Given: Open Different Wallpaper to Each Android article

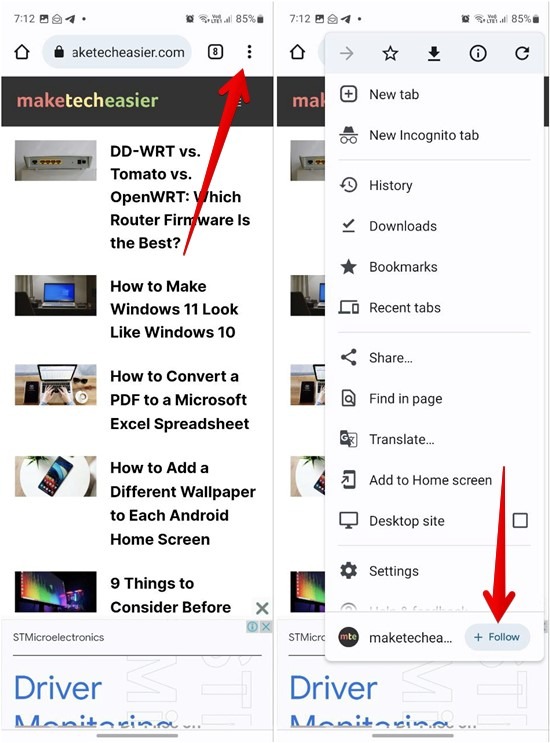Looking at the screenshot, I should click(183, 503).
